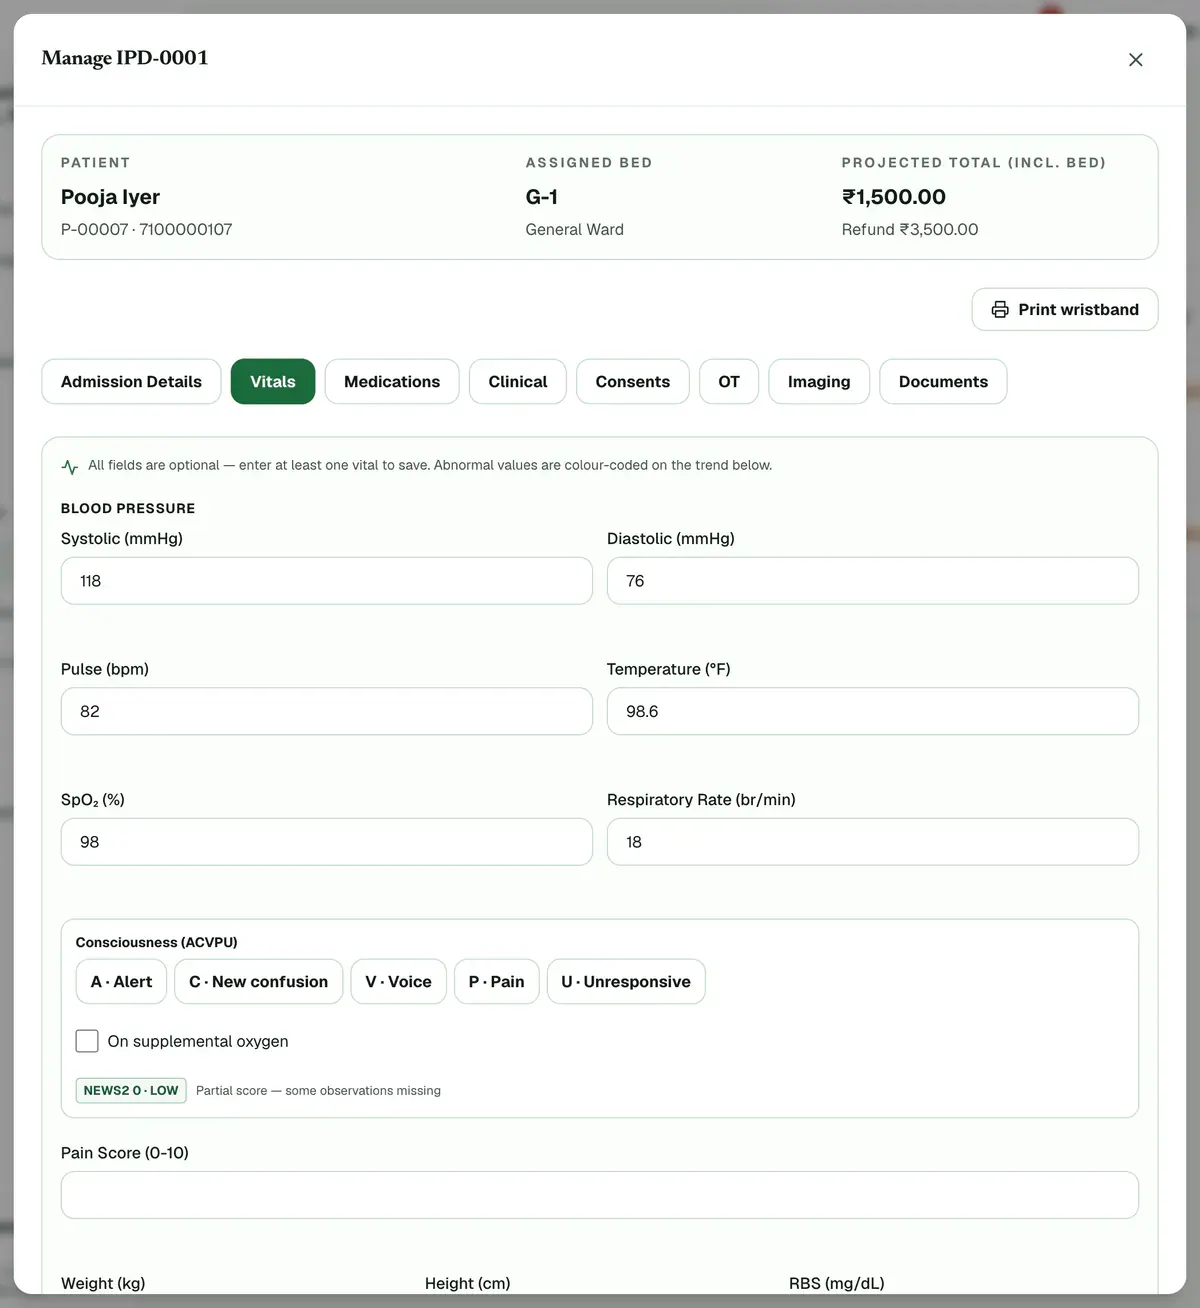Select the Vitals tab
1200x1308 pixels.
[273, 382]
